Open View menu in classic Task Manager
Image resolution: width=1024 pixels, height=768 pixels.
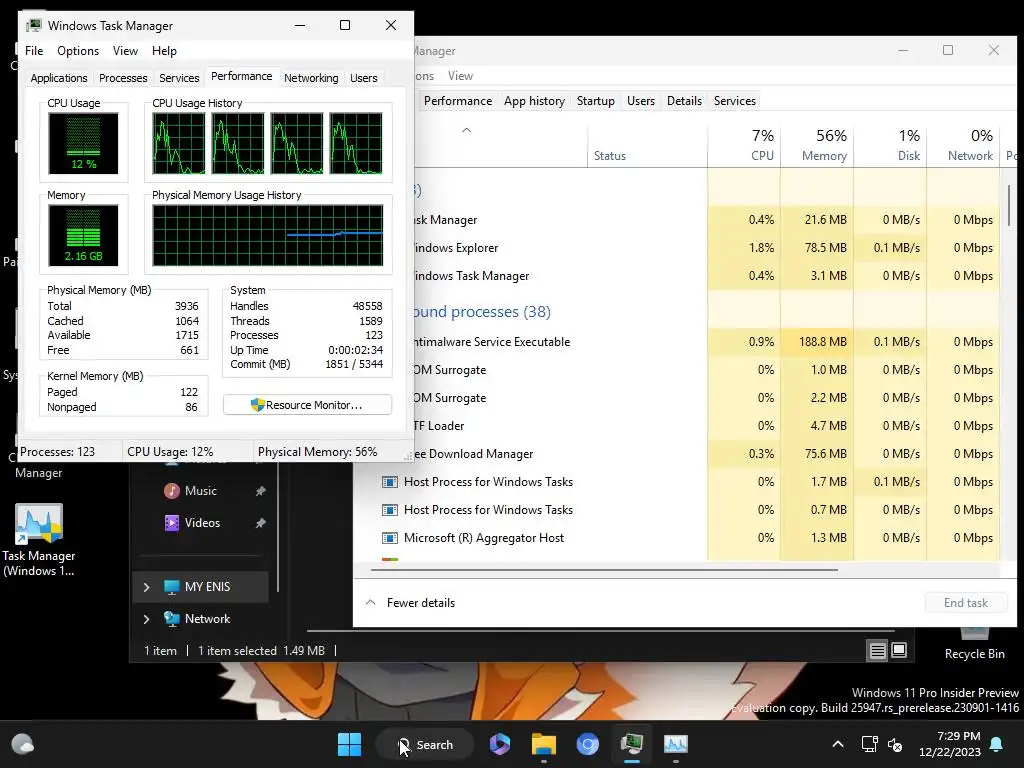tap(125, 51)
